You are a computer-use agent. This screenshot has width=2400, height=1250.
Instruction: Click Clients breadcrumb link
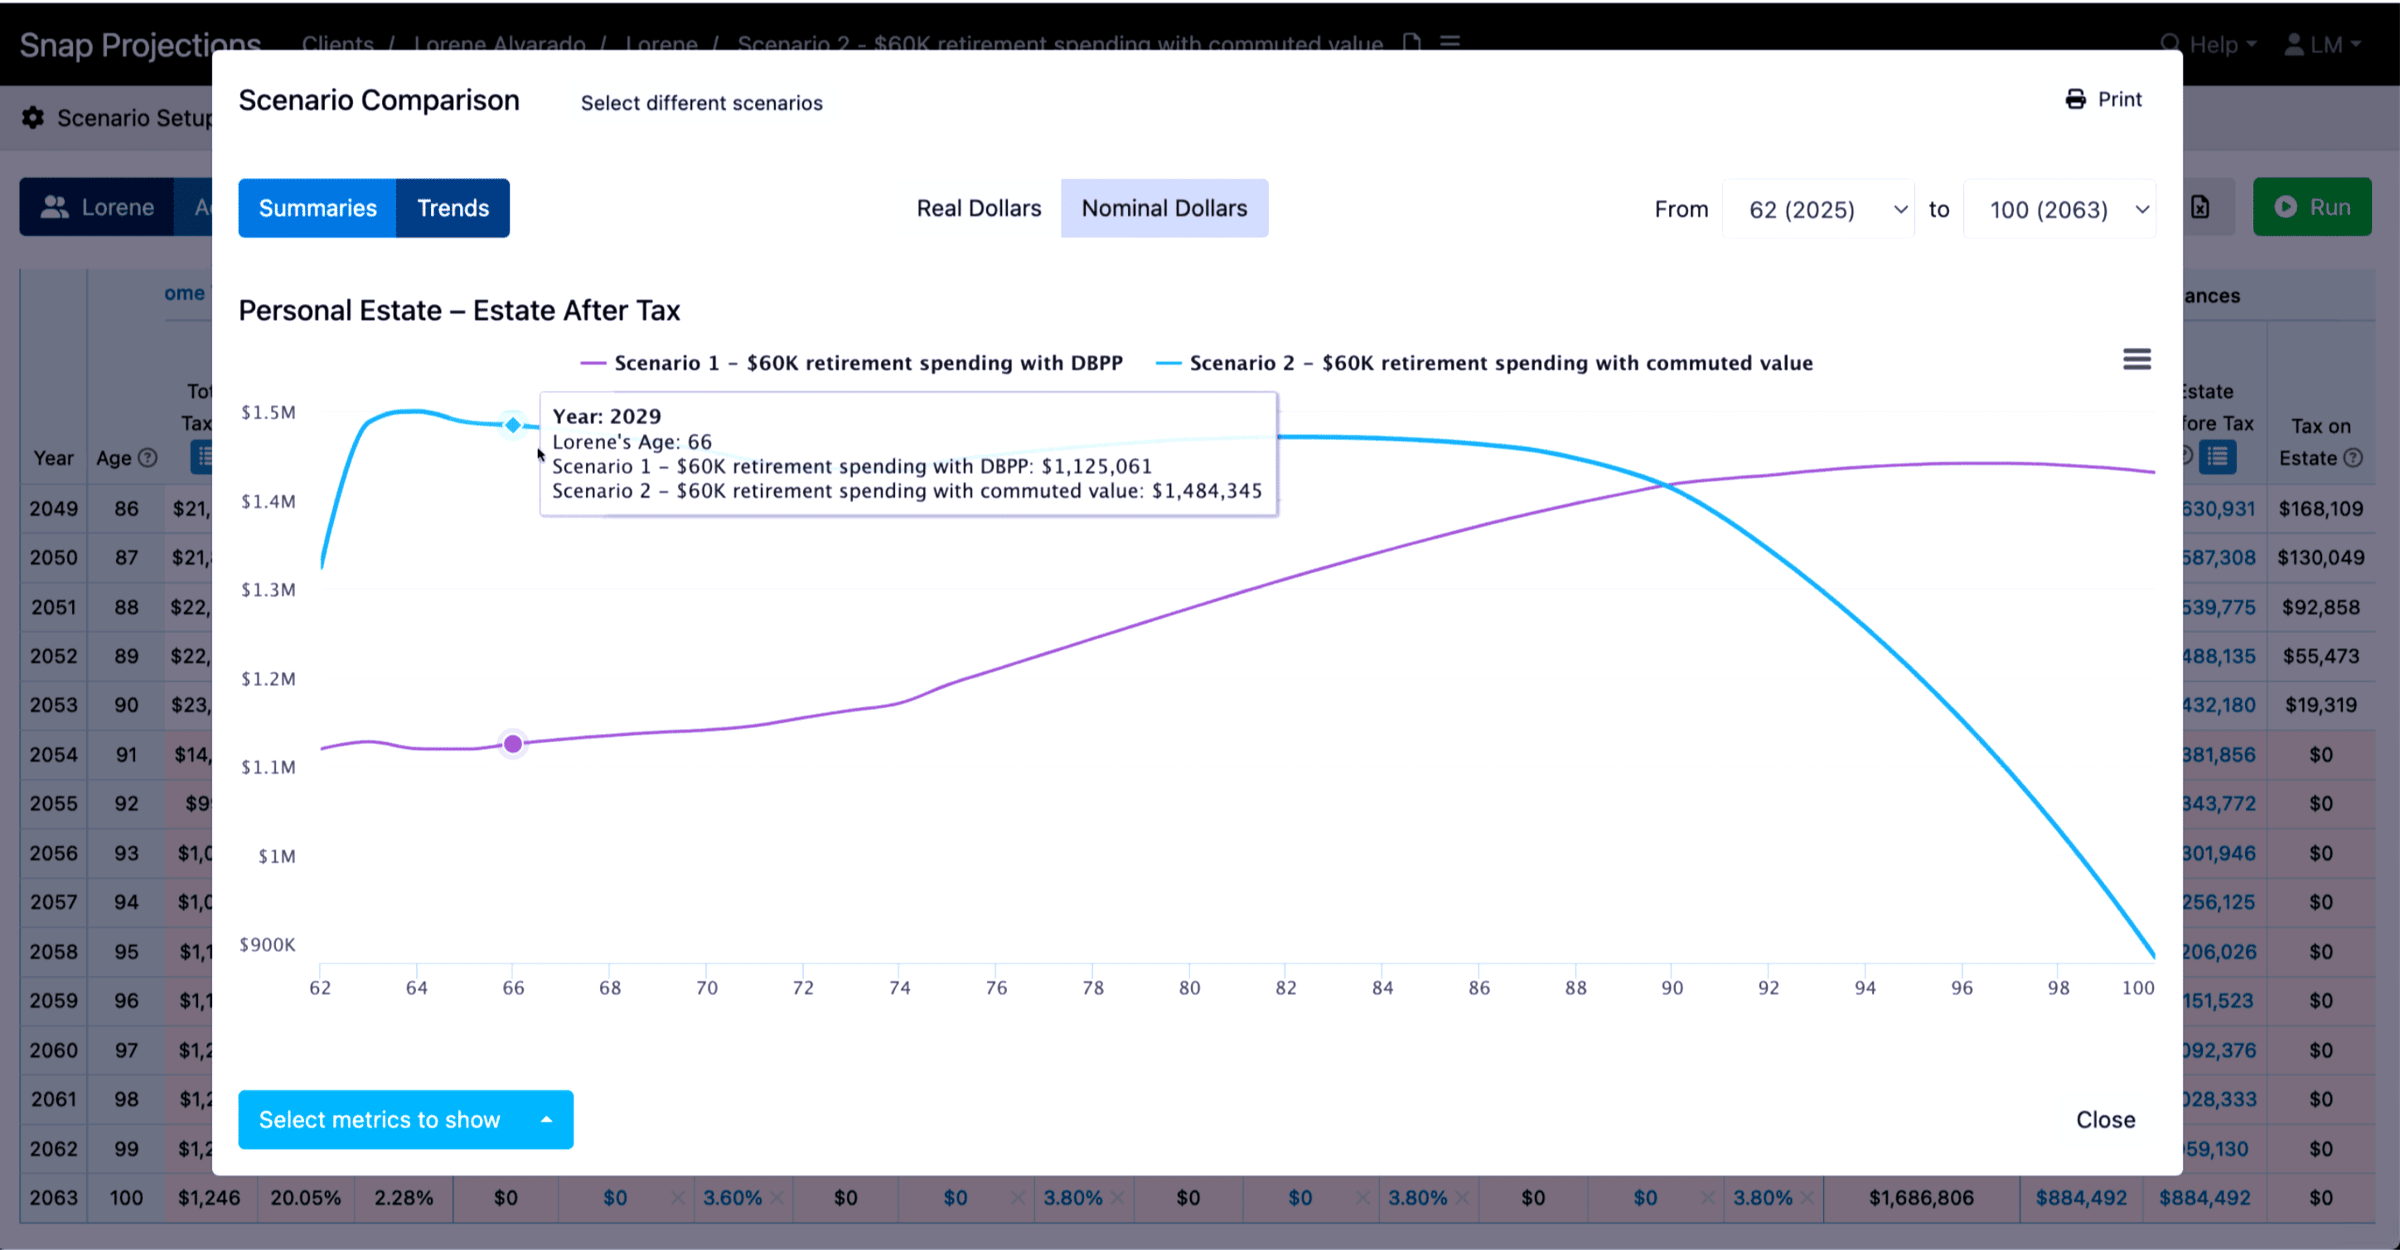tap(338, 44)
